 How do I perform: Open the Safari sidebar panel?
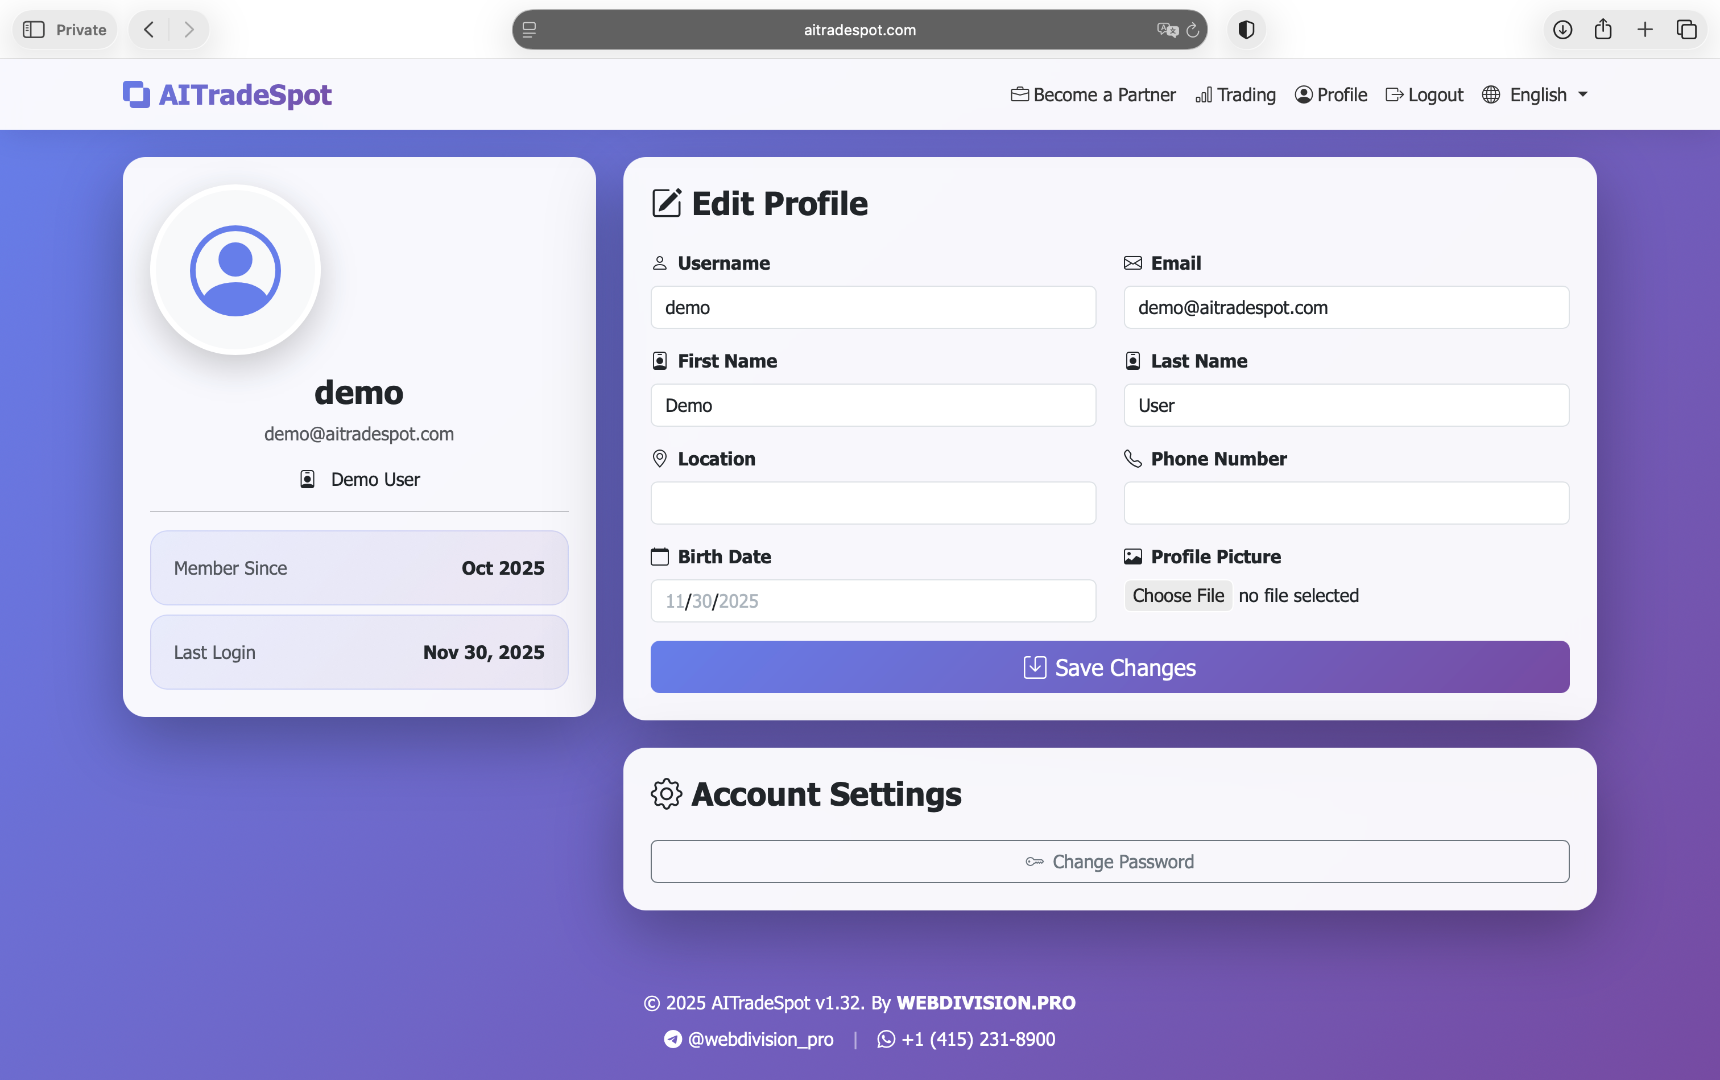click(34, 30)
